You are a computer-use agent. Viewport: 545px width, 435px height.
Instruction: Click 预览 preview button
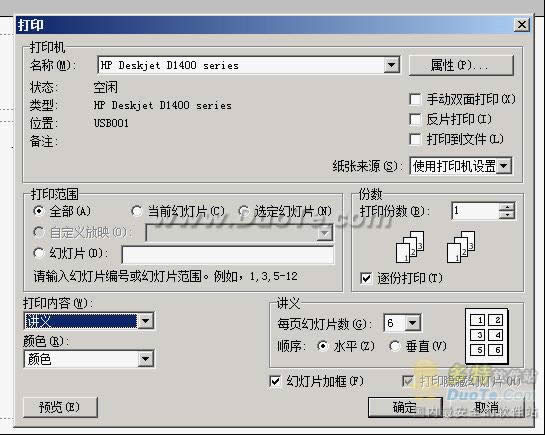pos(60,407)
